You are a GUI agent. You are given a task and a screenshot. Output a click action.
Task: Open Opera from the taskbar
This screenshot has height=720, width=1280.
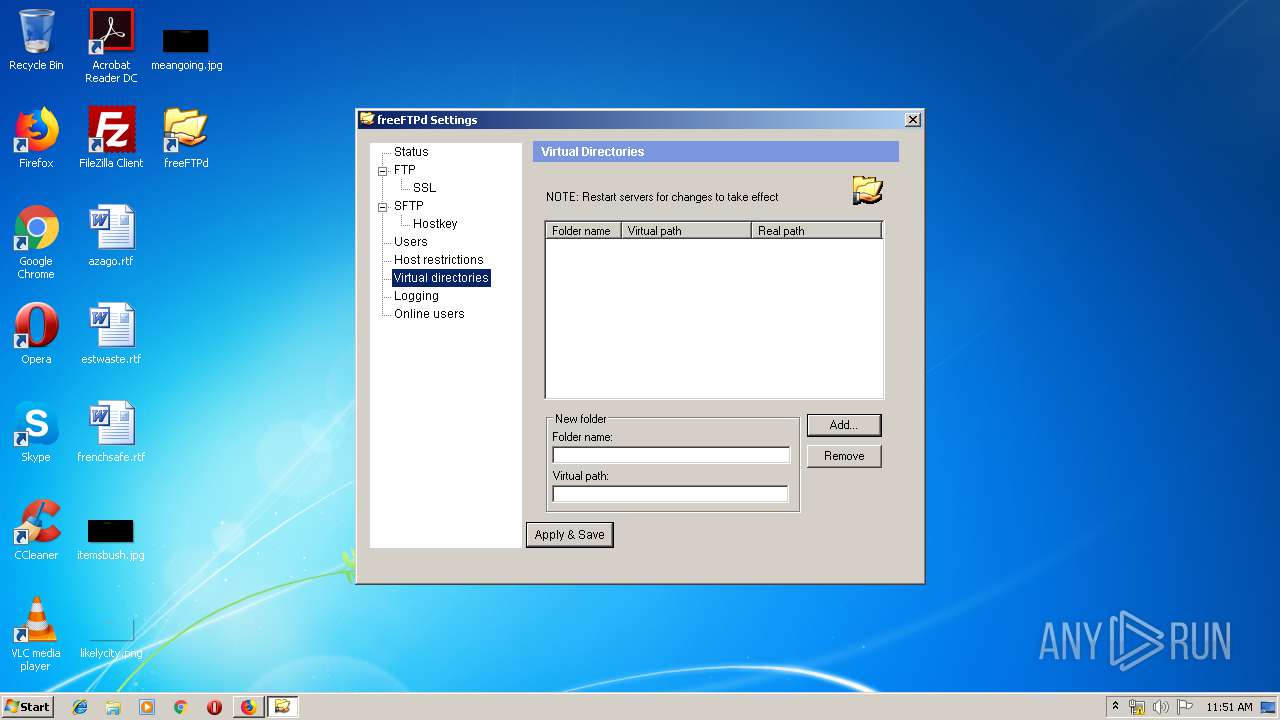pos(214,707)
